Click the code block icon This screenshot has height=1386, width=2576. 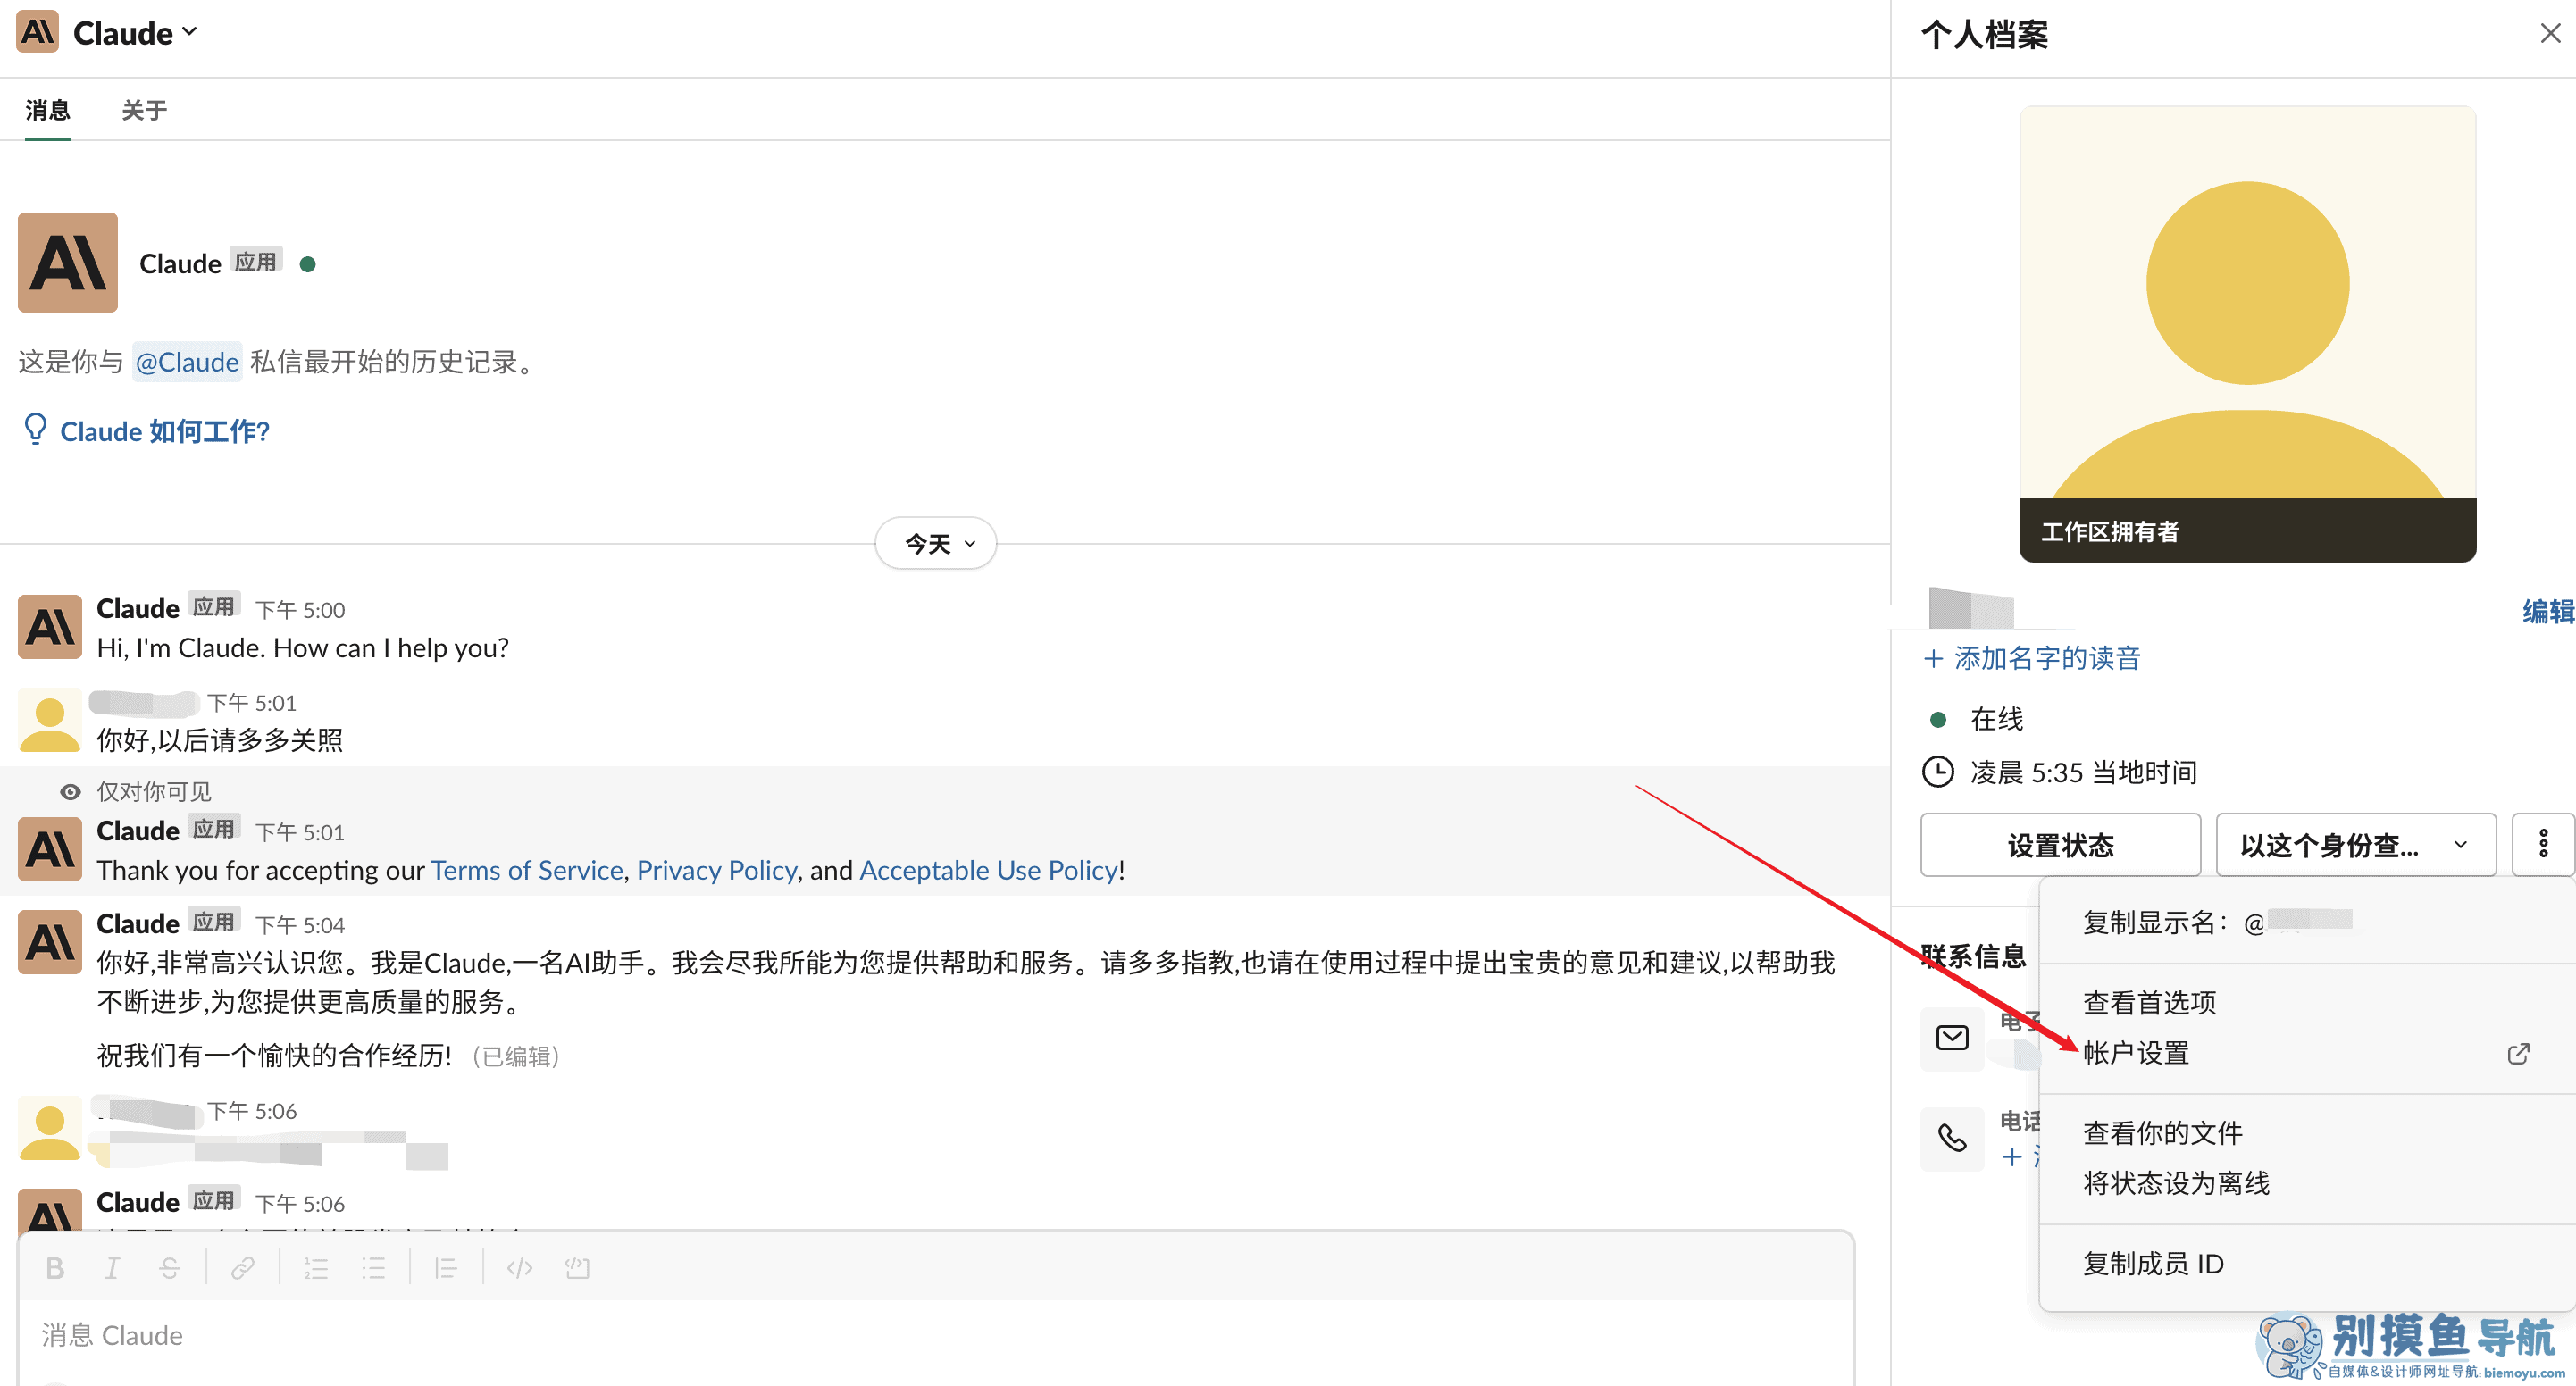(577, 1268)
